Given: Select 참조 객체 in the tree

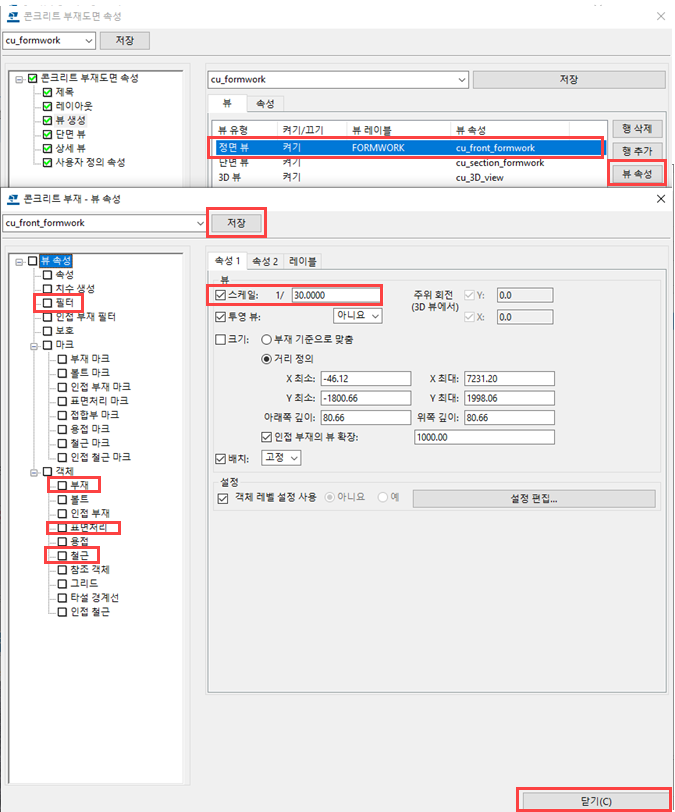Looking at the screenshot, I should pos(90,570).
